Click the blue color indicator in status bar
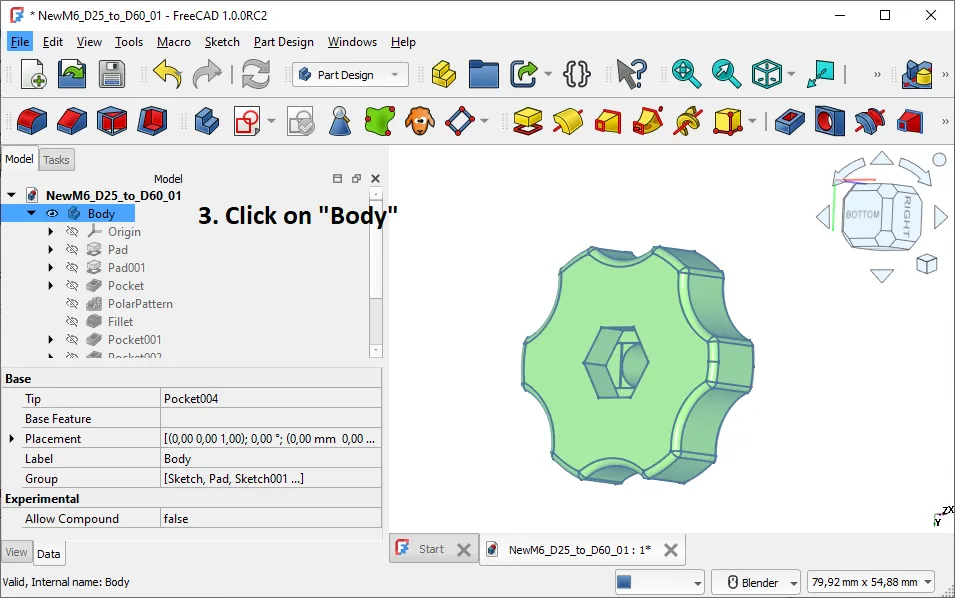The height and width of the screenshot is (598, 955). pos(624,582)
